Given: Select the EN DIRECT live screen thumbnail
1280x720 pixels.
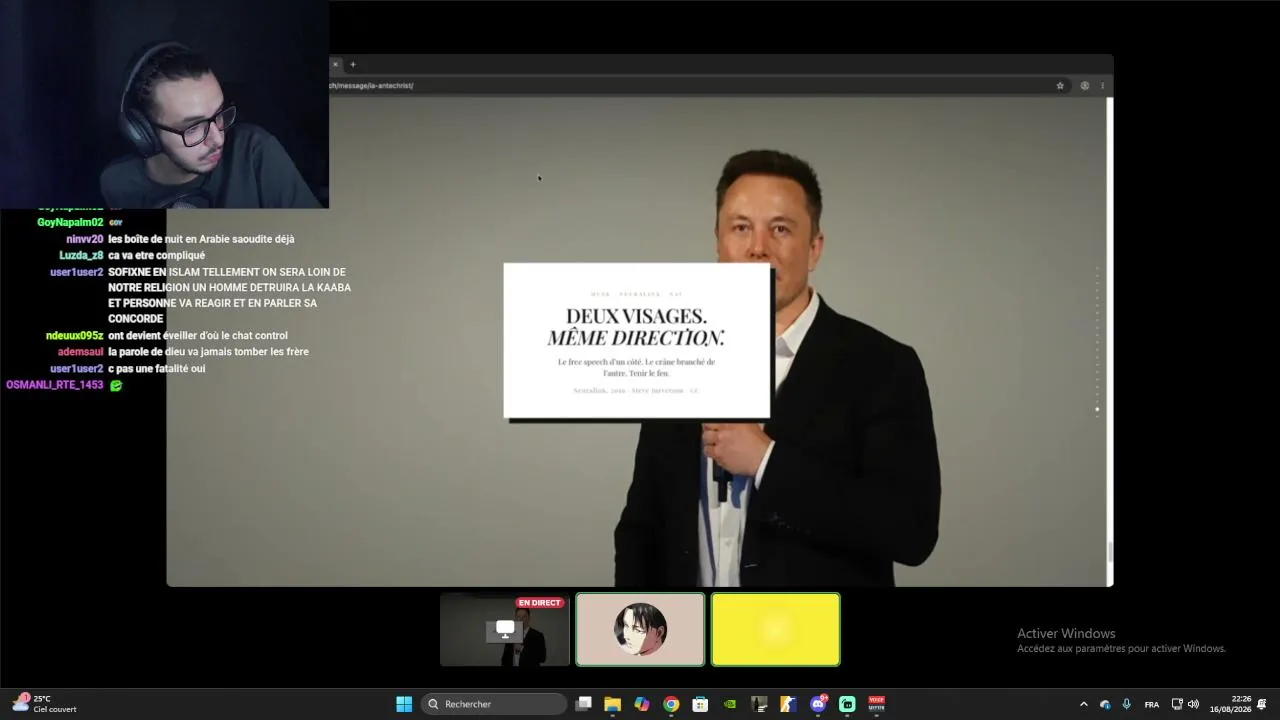Looking at the screenshot, I should 505,629.
